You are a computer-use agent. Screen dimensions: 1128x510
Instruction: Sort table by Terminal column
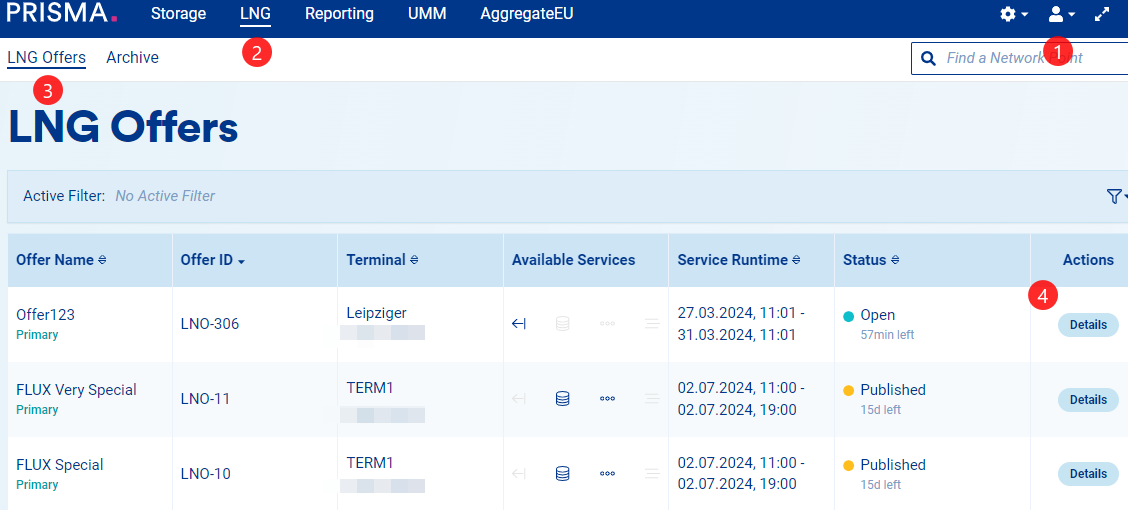[x=382, y=260]
